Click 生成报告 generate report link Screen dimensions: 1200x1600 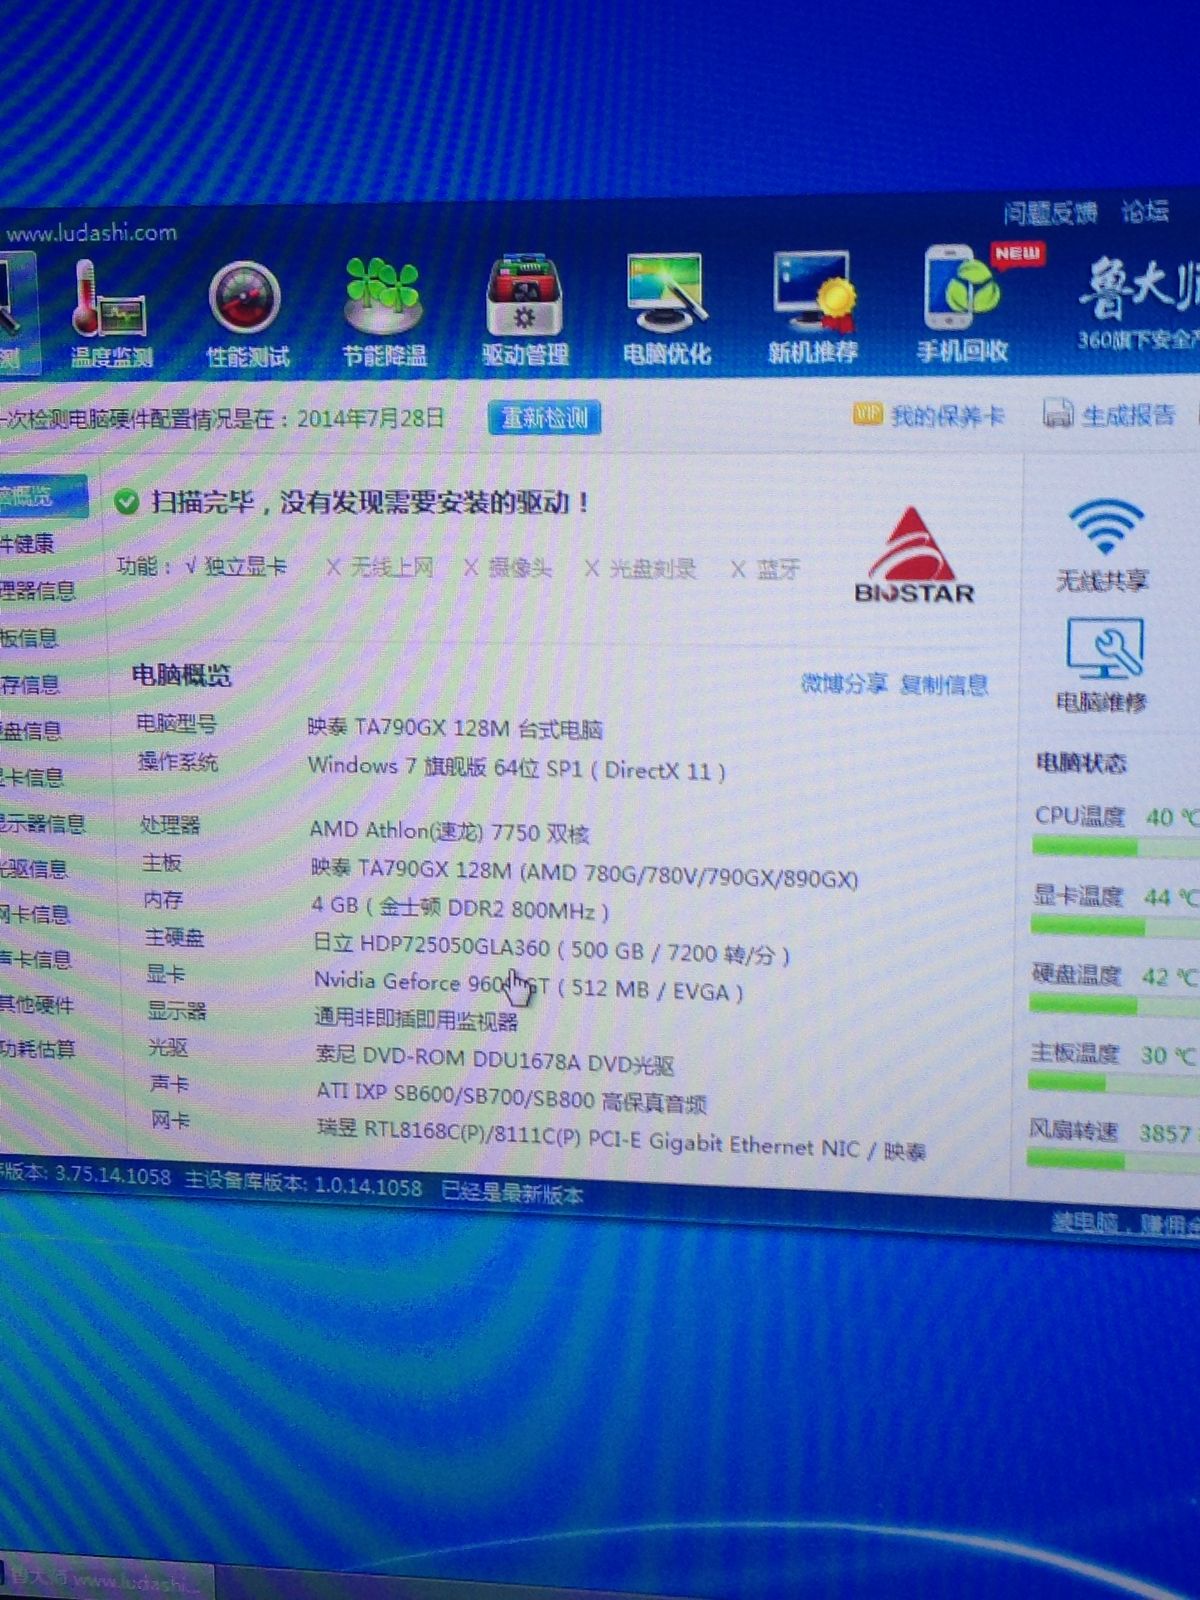[x=1128, y=414]
